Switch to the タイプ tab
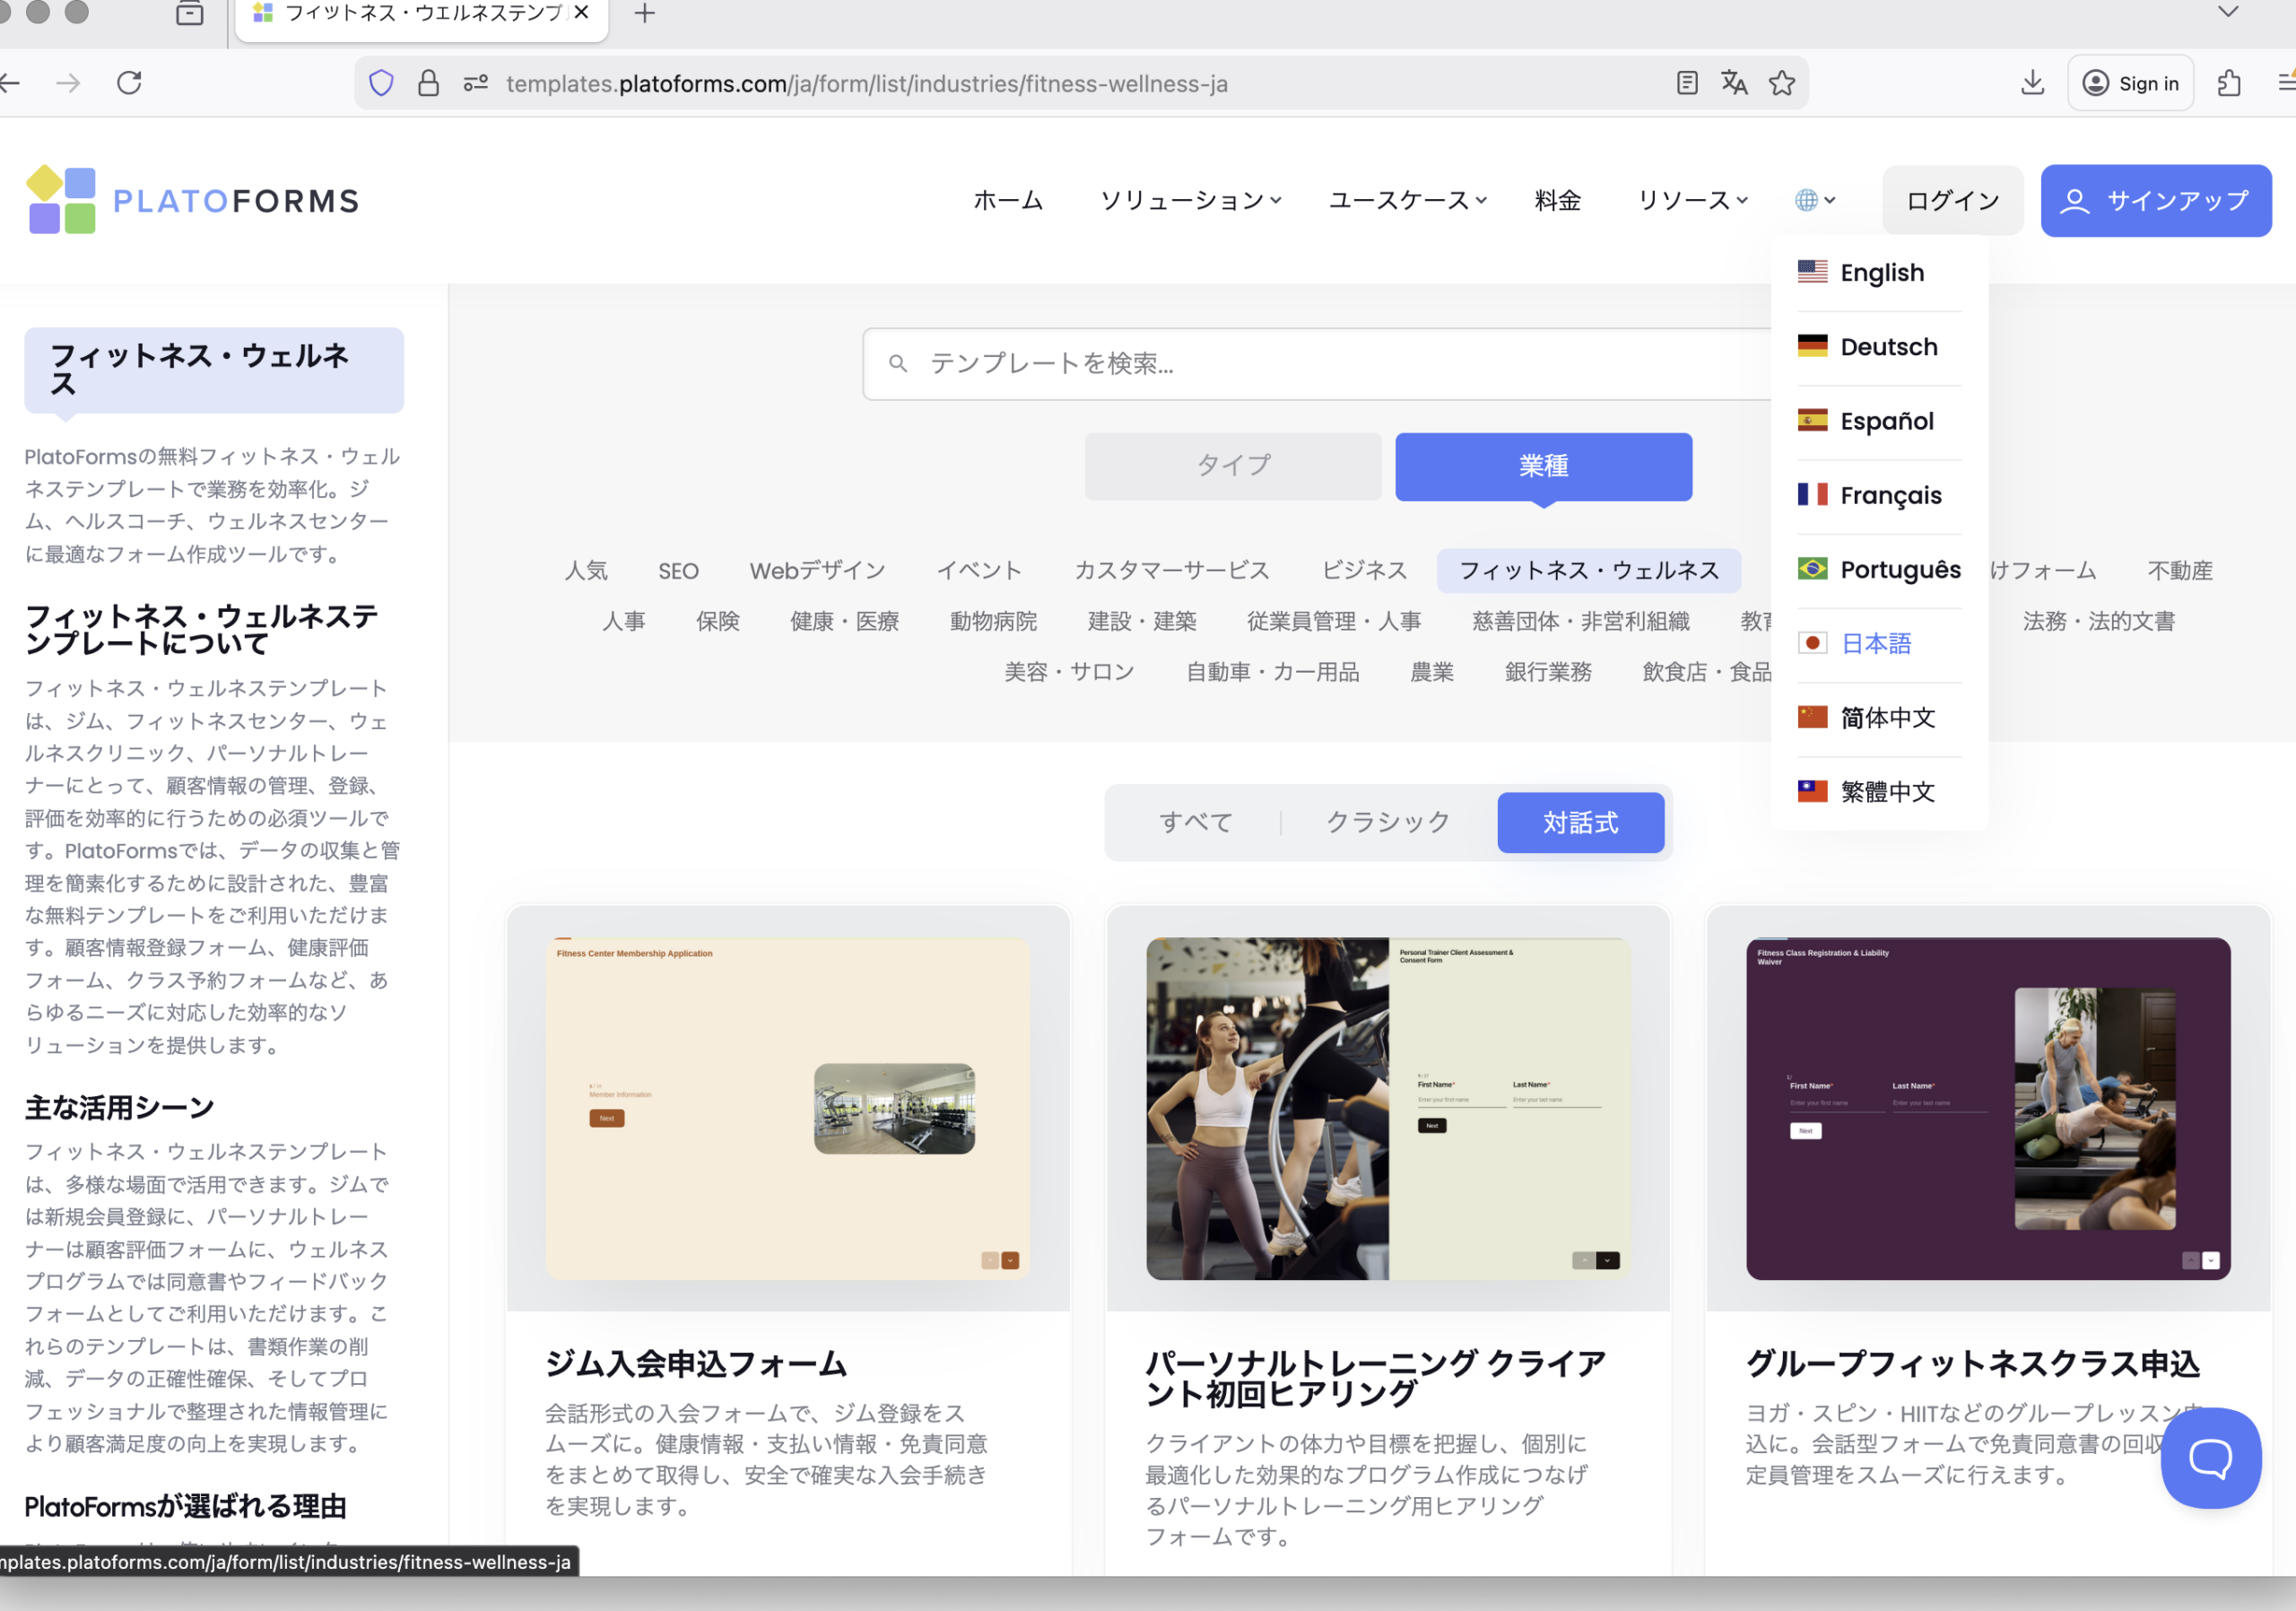Image resolution: width=2296 pixels, height=1611 pixels. point(1232,466)
